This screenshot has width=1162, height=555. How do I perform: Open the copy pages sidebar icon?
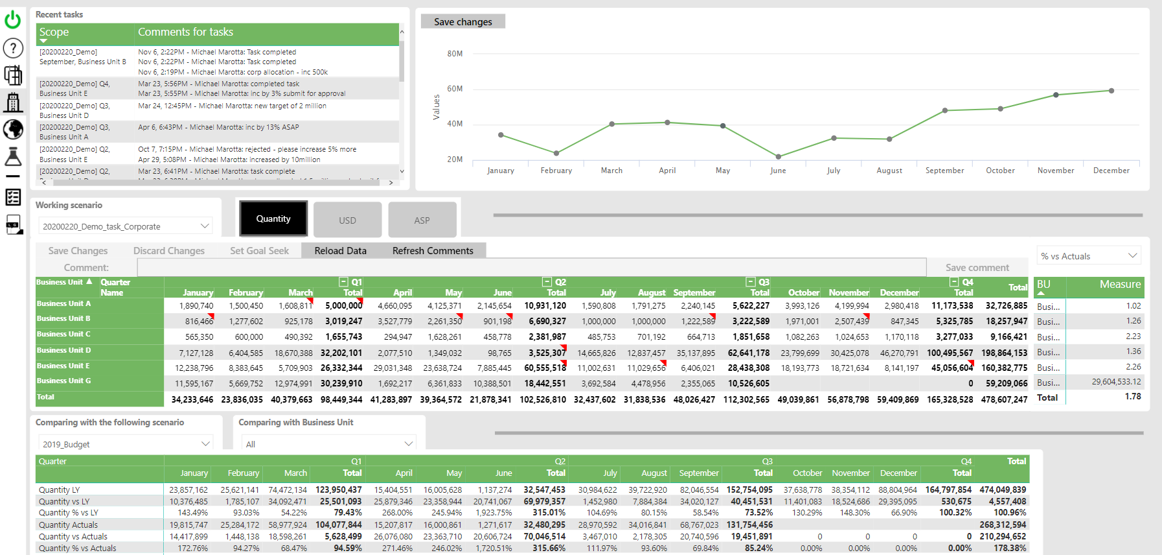point(13,75)
